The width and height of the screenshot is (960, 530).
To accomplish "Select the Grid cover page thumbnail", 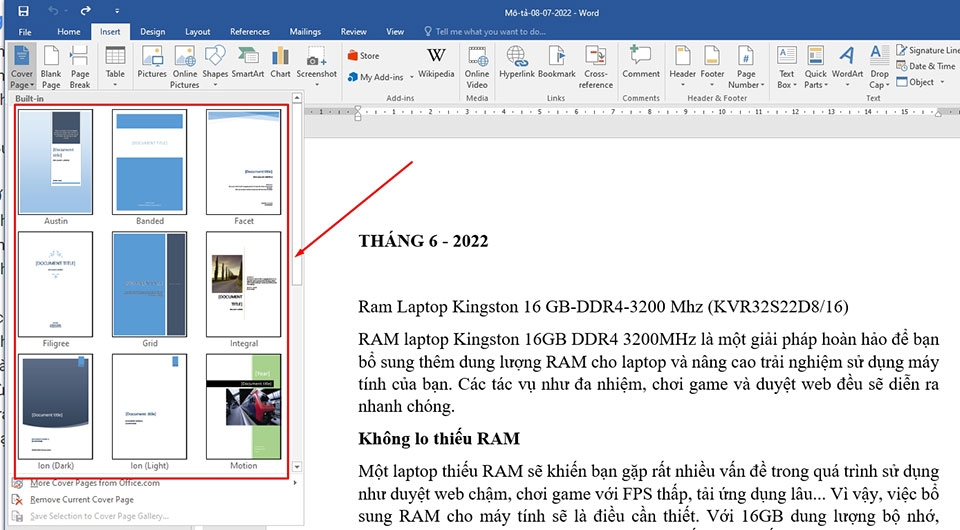I will [149, 285].
